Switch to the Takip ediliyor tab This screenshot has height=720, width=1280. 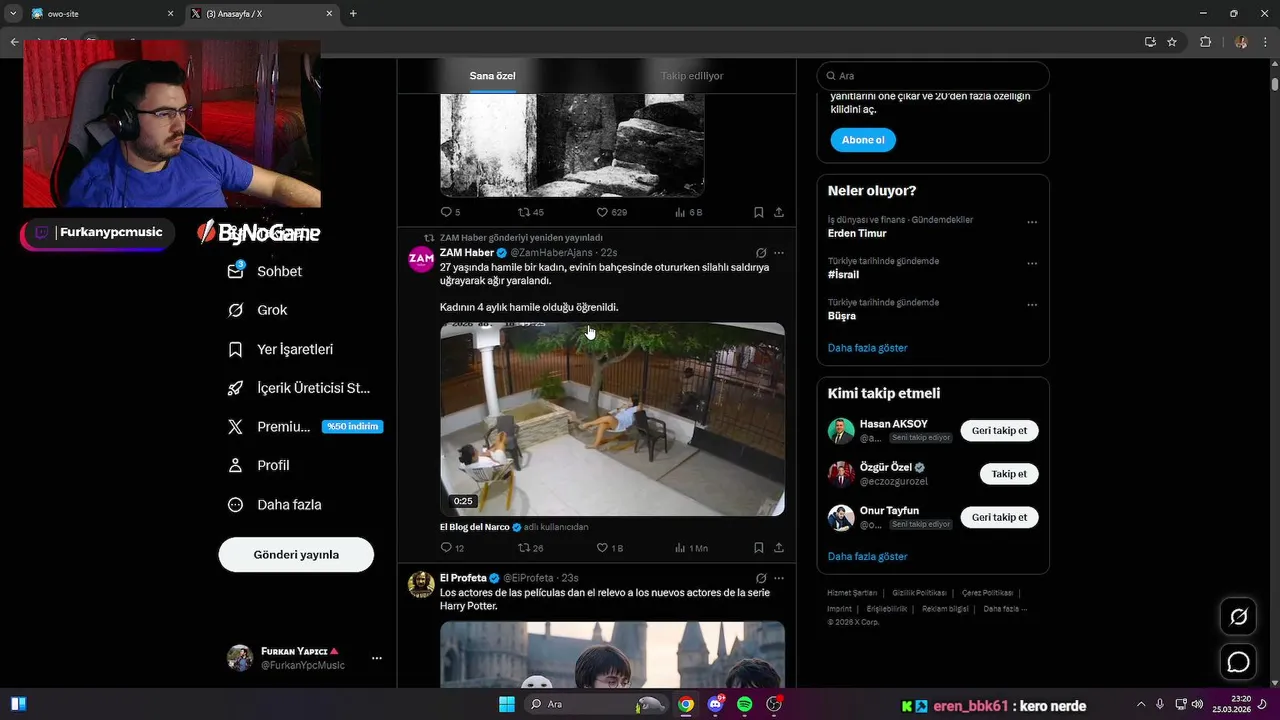tap(692, 76)
